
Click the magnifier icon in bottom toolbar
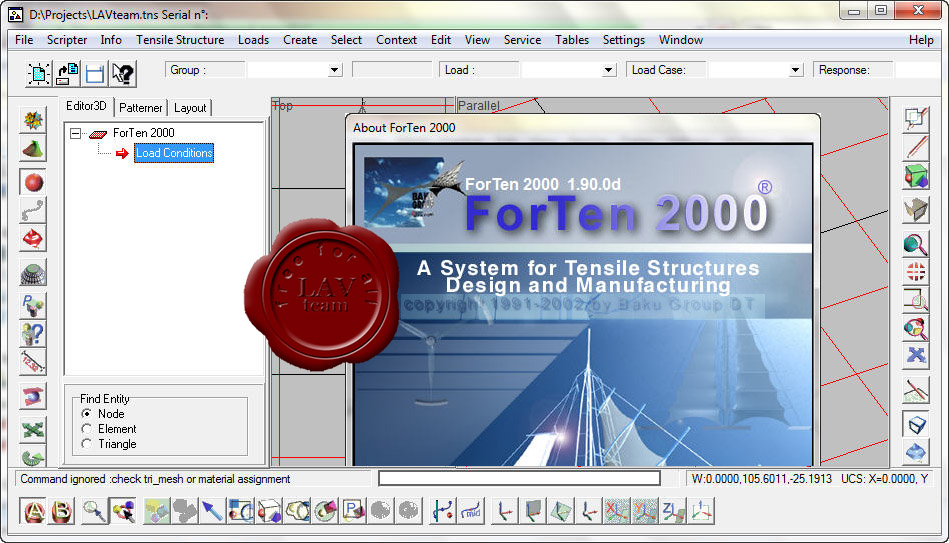pyautogui.click(x=94, y=512)
